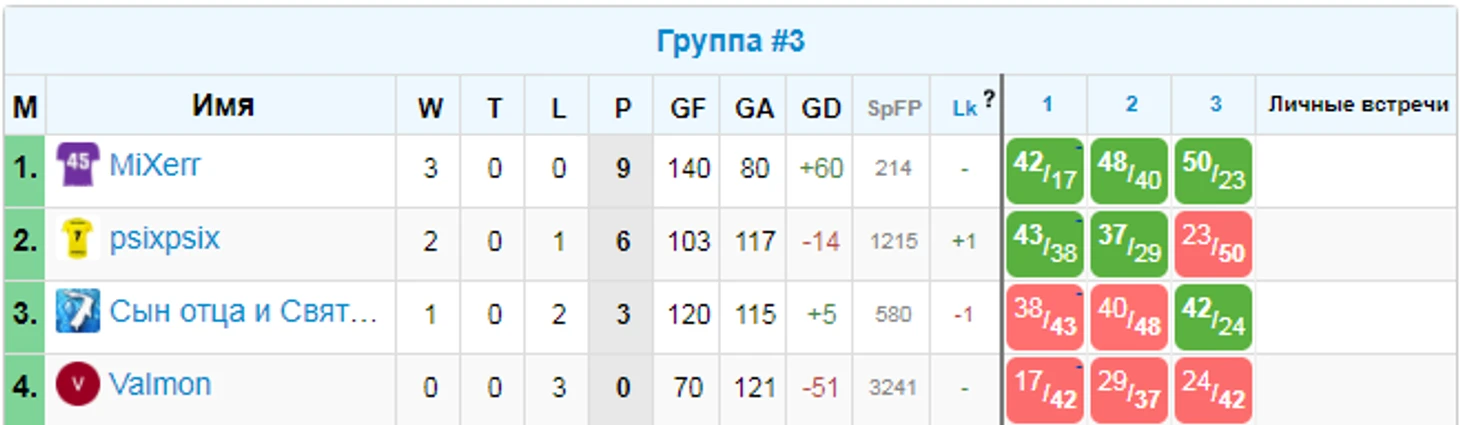Open round 1 column header
This screenshot has height=425, width=1460.
point(1047,105)
